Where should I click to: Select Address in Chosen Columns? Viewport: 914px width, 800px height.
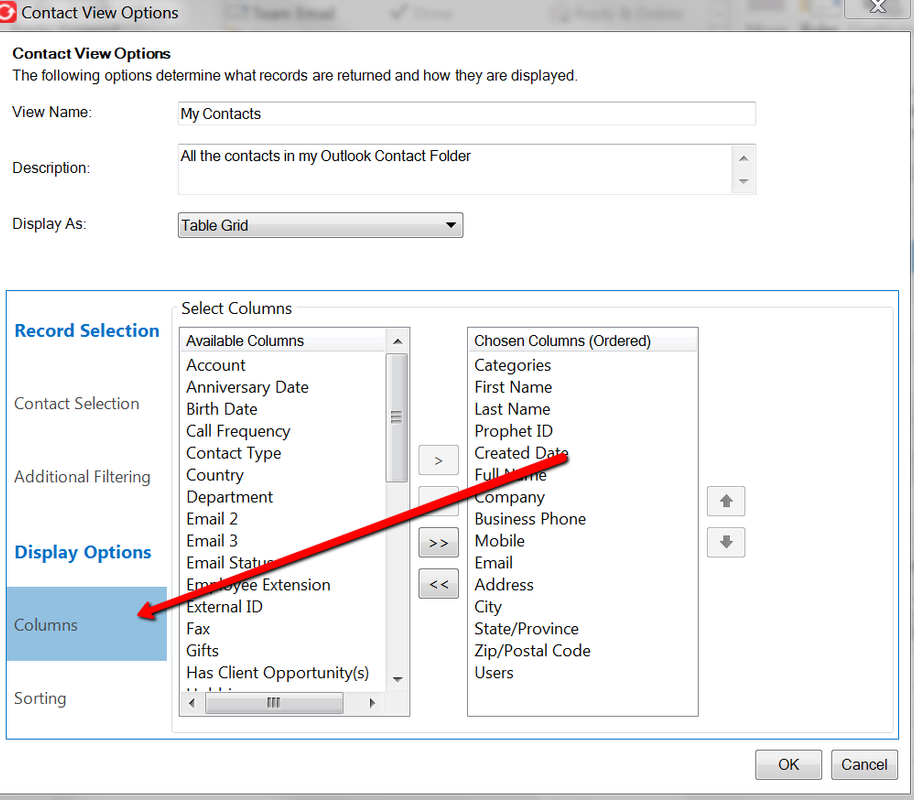[x=504, y=585]
